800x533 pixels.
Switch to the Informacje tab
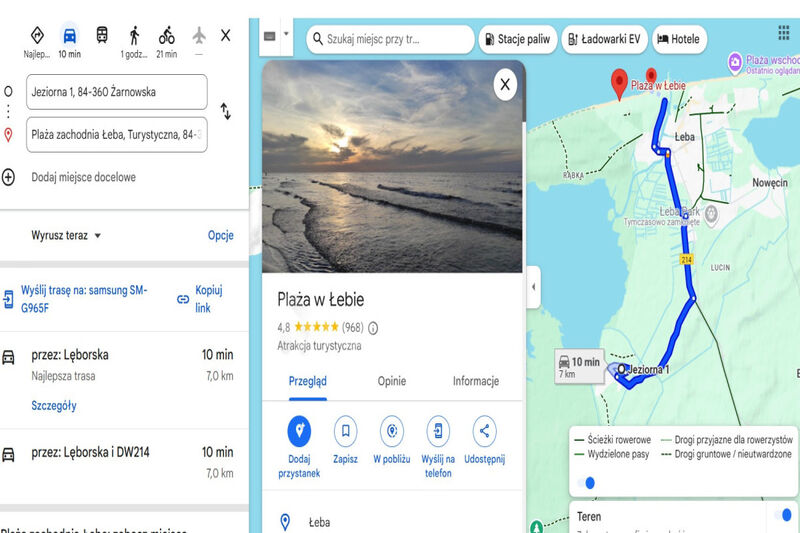pos(476,381)
